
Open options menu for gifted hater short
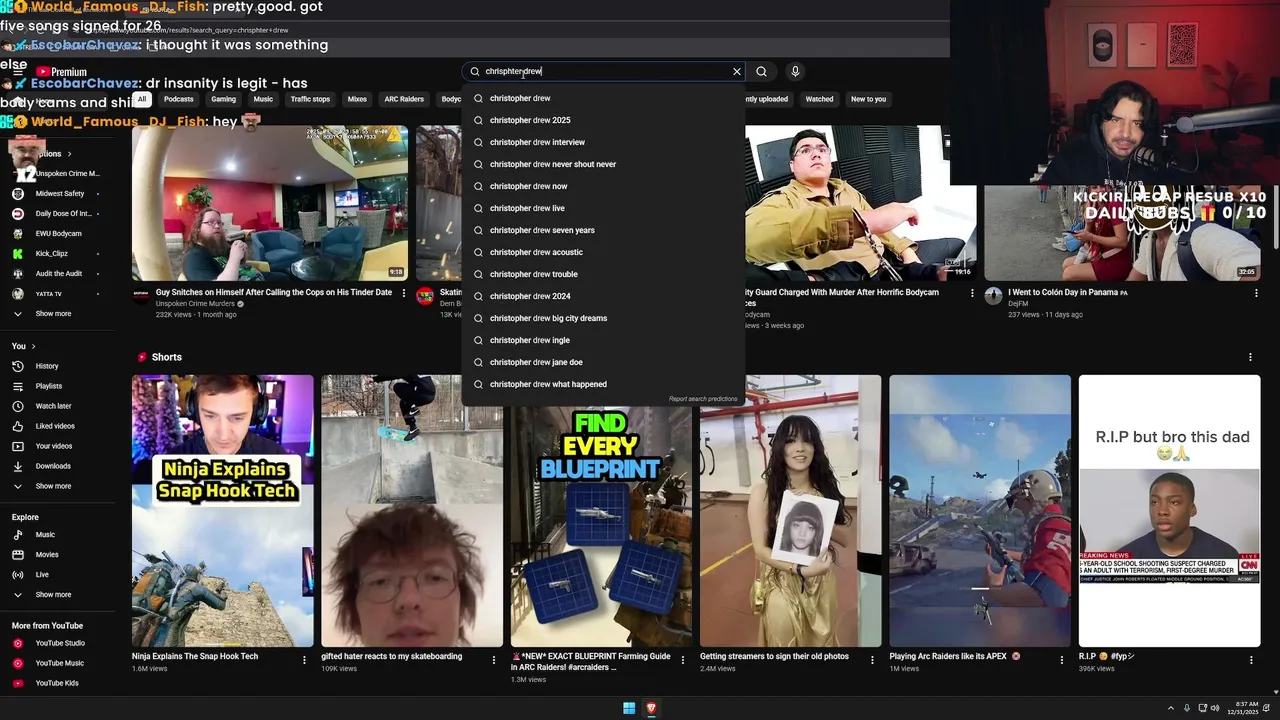tap(493, 659)
